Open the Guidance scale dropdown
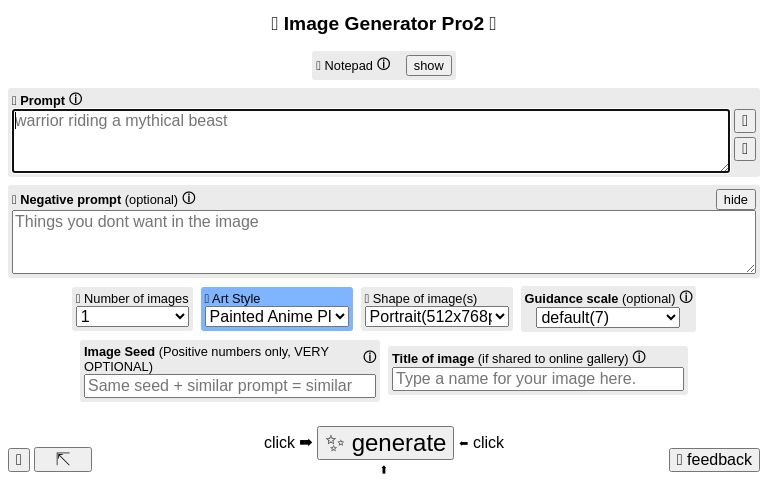The image size is (768, 480). pyautogui.click(x=608, y=318)
